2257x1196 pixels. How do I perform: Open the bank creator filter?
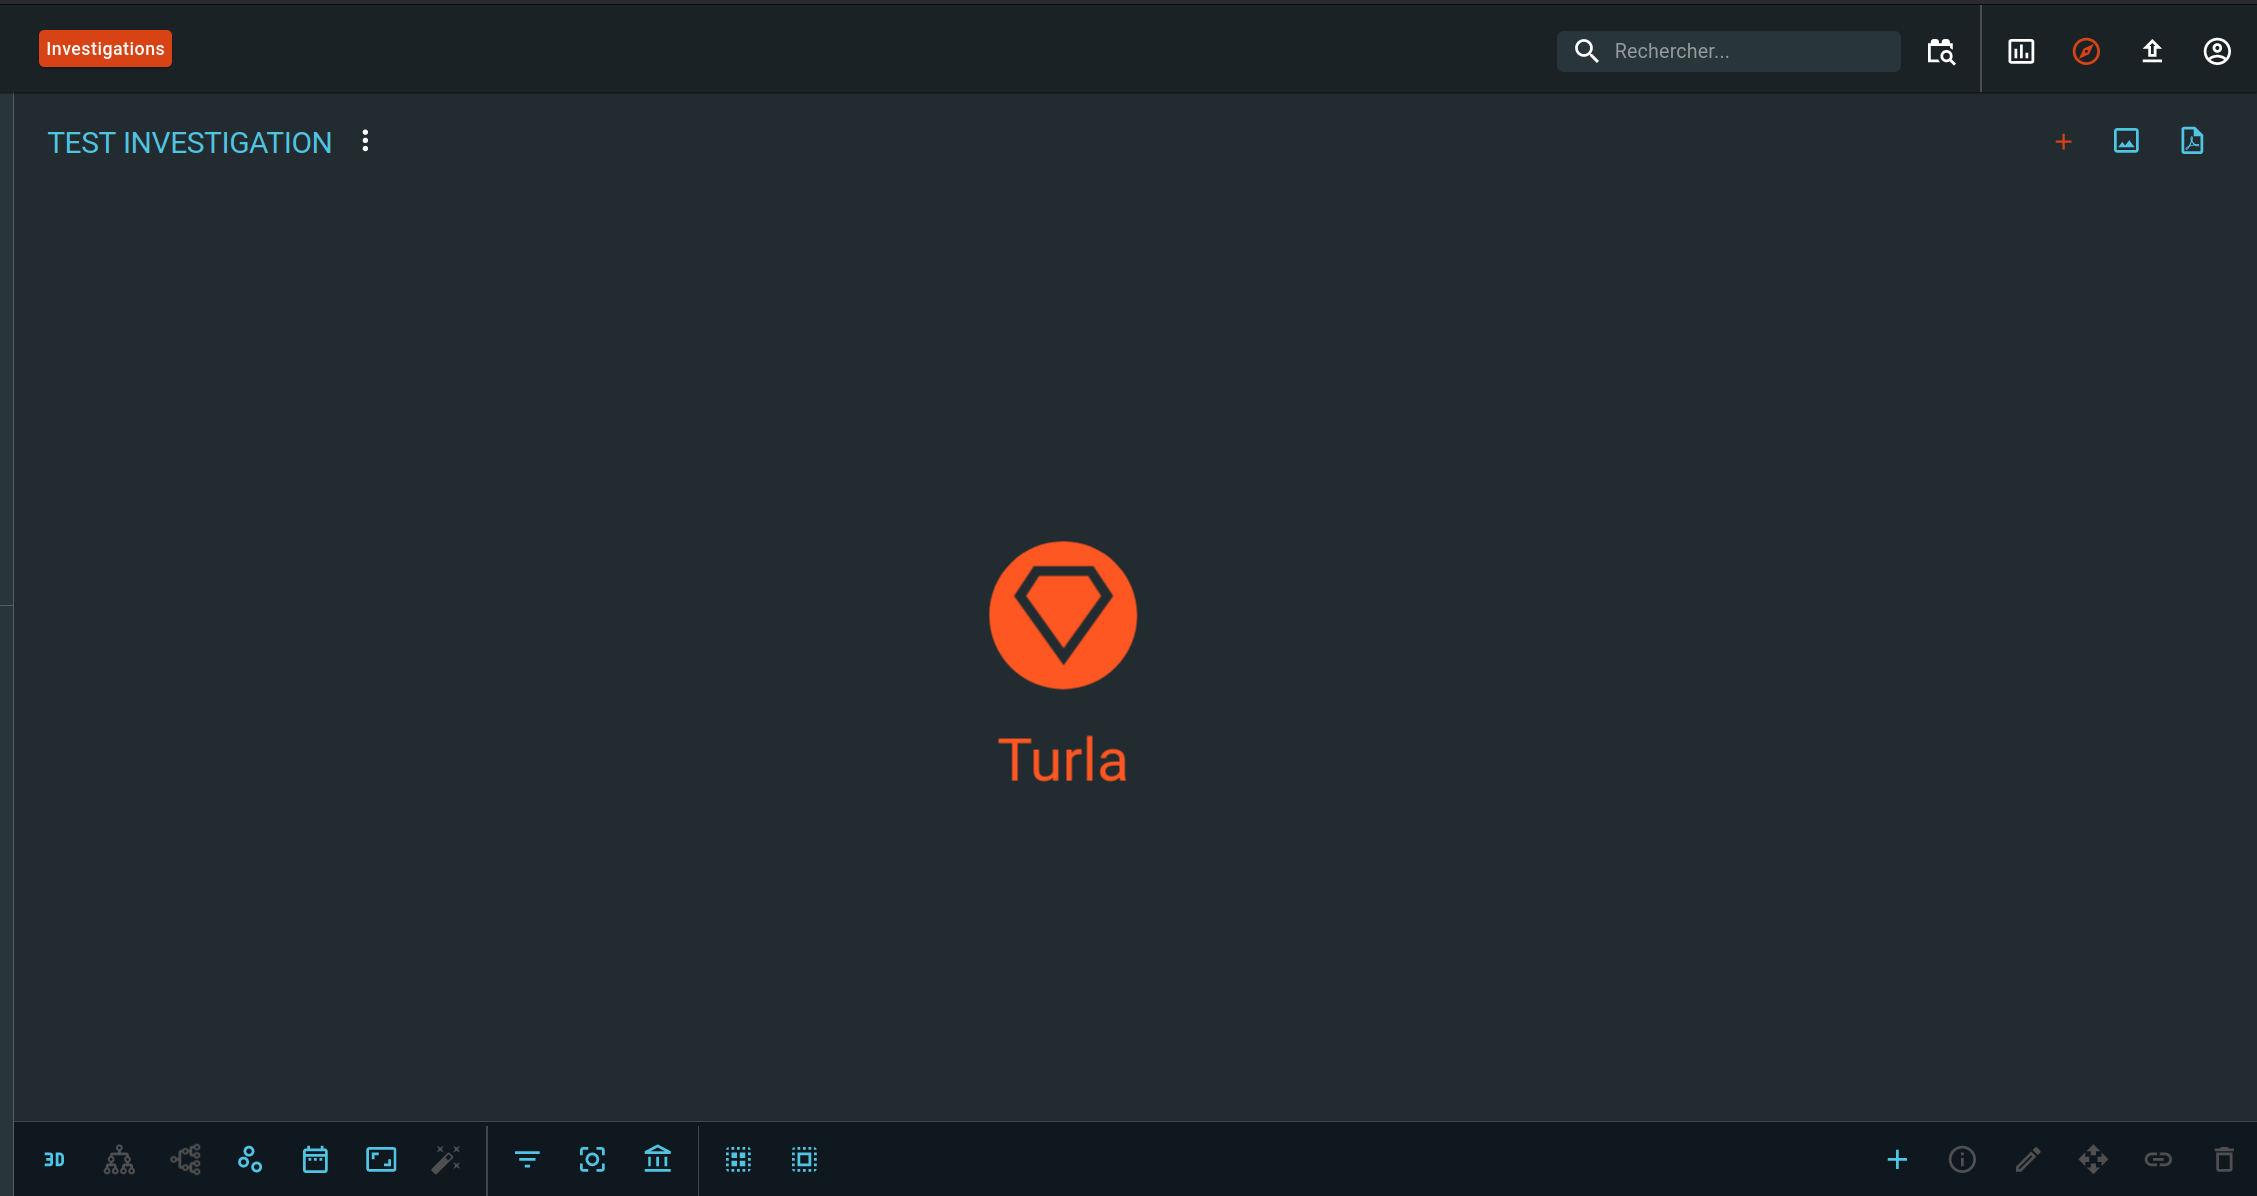coord(658,1160)
